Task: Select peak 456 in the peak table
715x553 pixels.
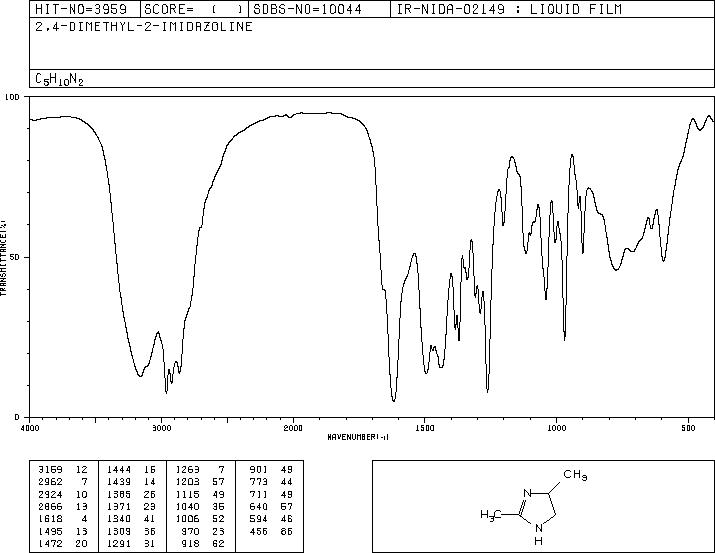Action: (x=259, y=532)
